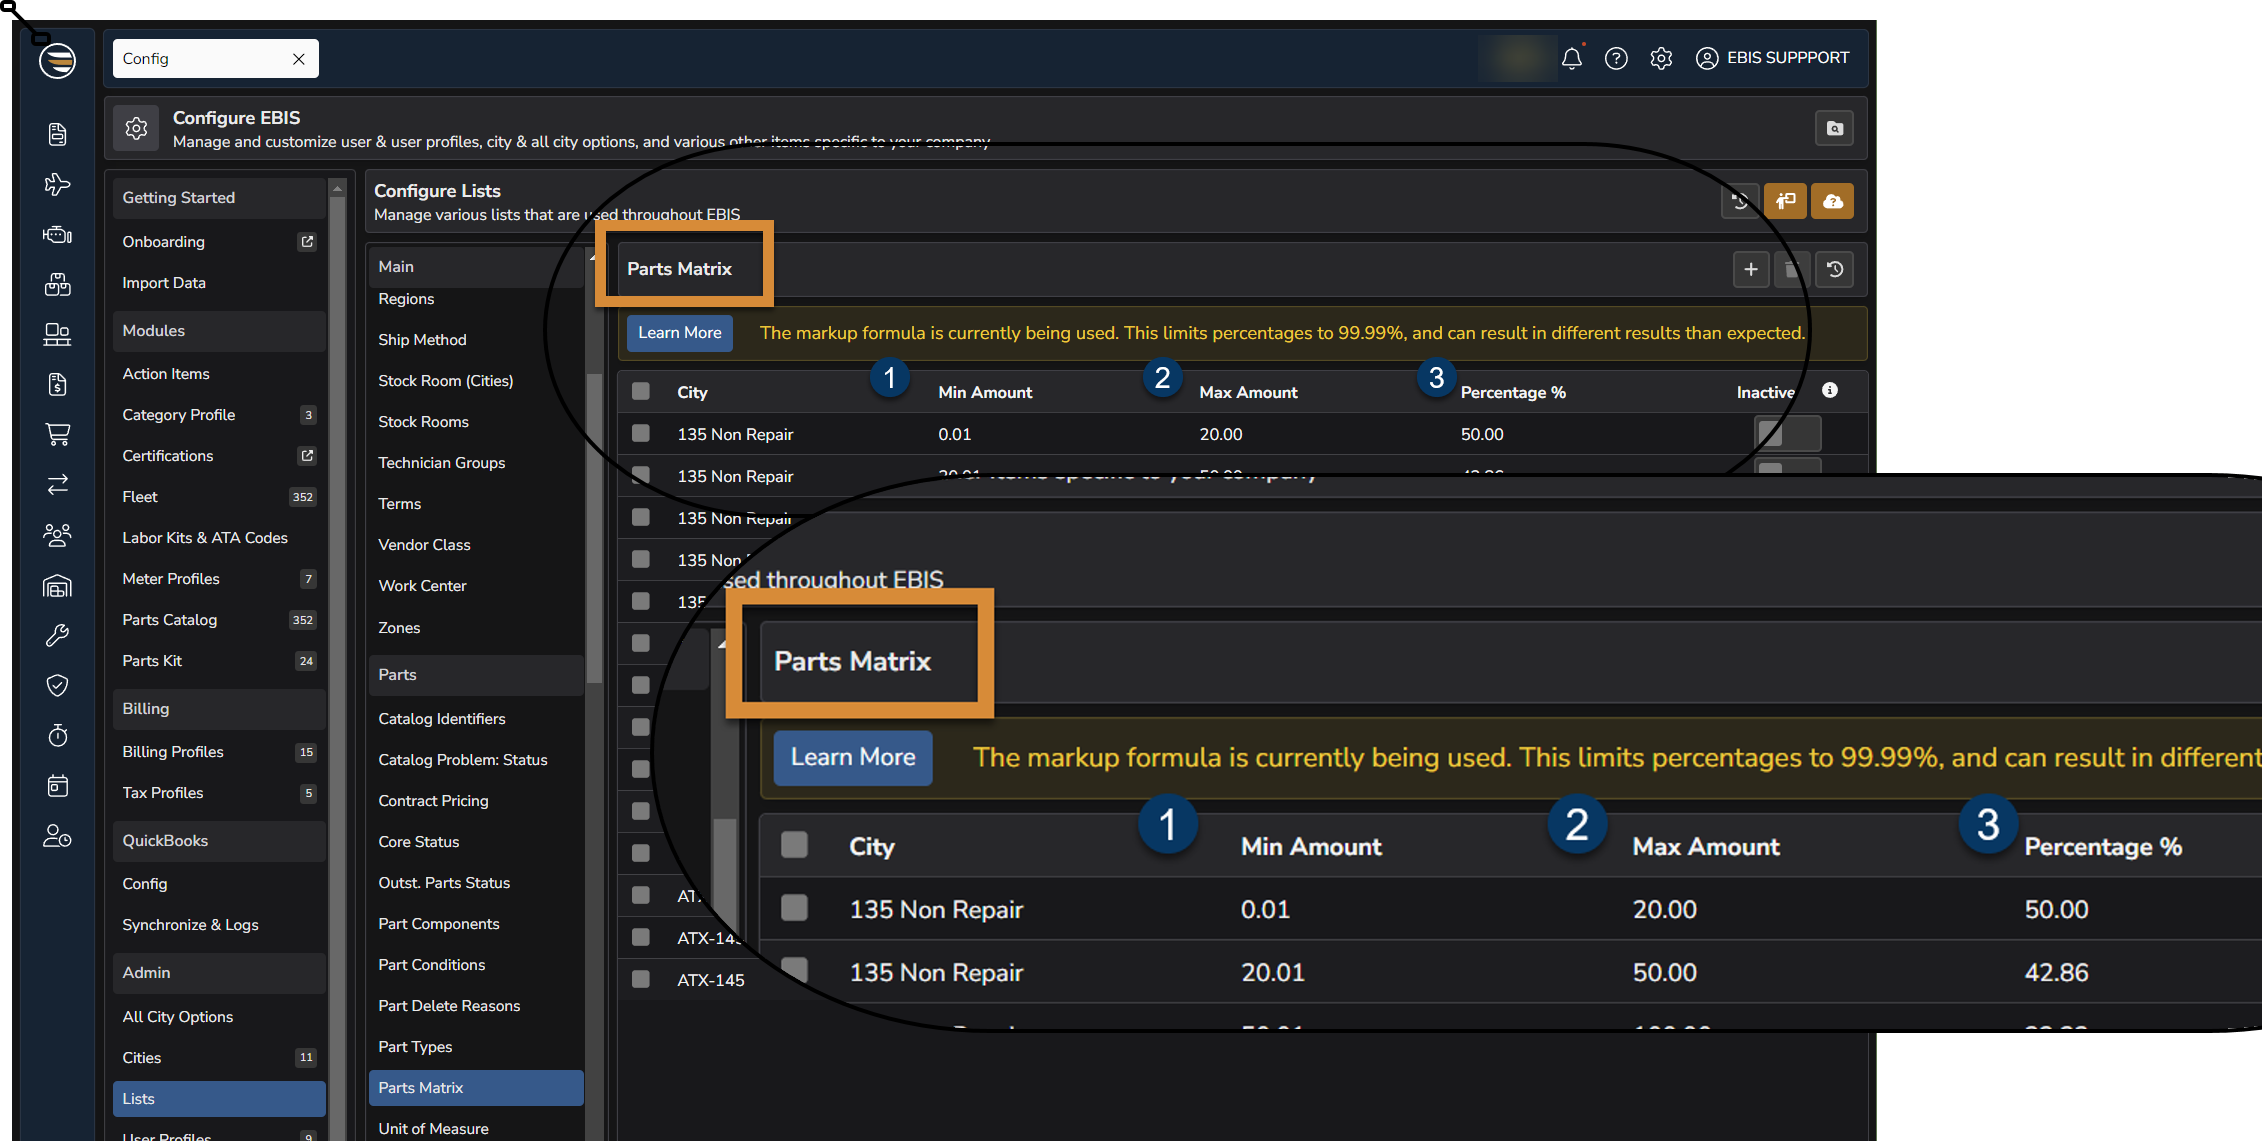The width and height of the screenshot is (2262, 1141).
Task: Collapse the Main list section header
Action: pos(475,266)
